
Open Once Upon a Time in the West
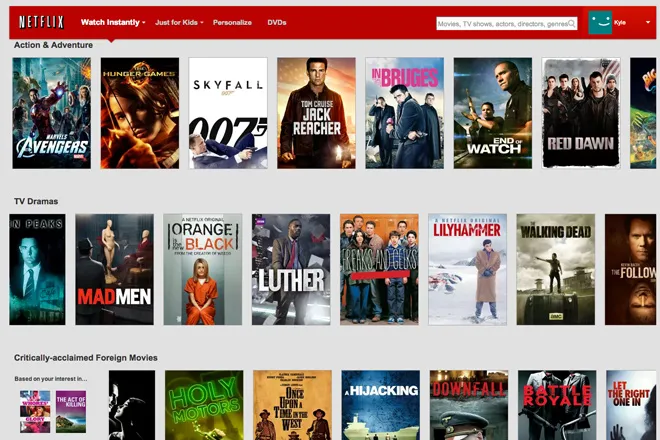293,405
